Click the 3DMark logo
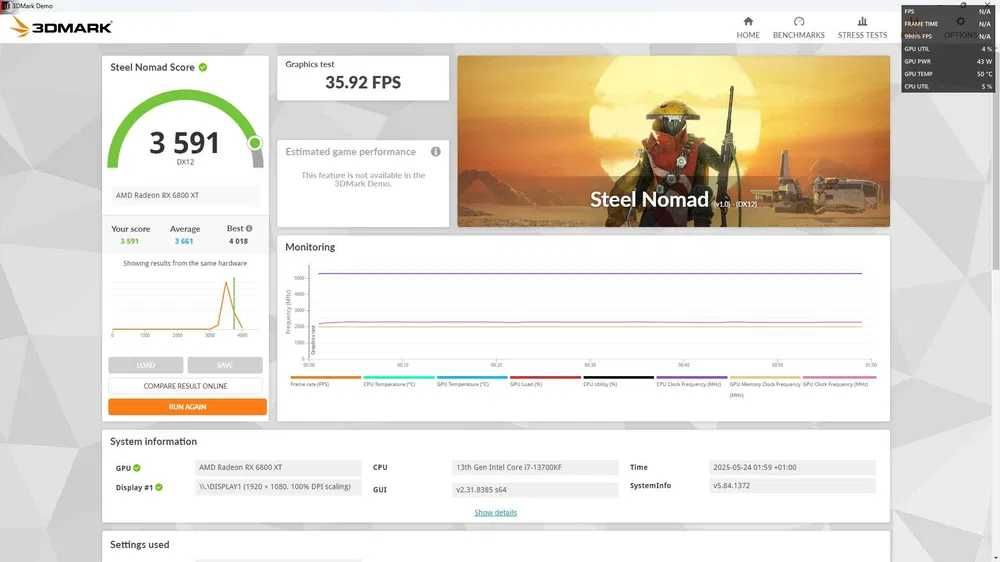 [61, 27]
